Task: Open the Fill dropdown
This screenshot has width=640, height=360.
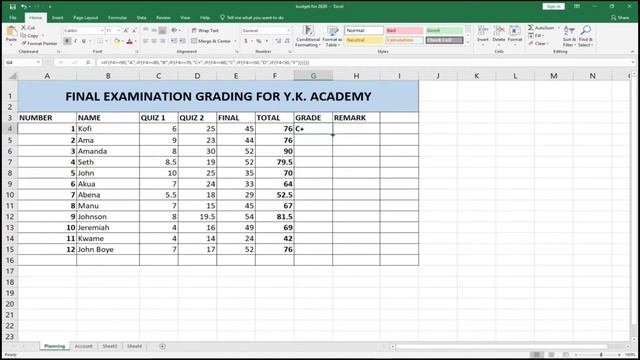Action: pyautogui.click(x=536, y=36)
